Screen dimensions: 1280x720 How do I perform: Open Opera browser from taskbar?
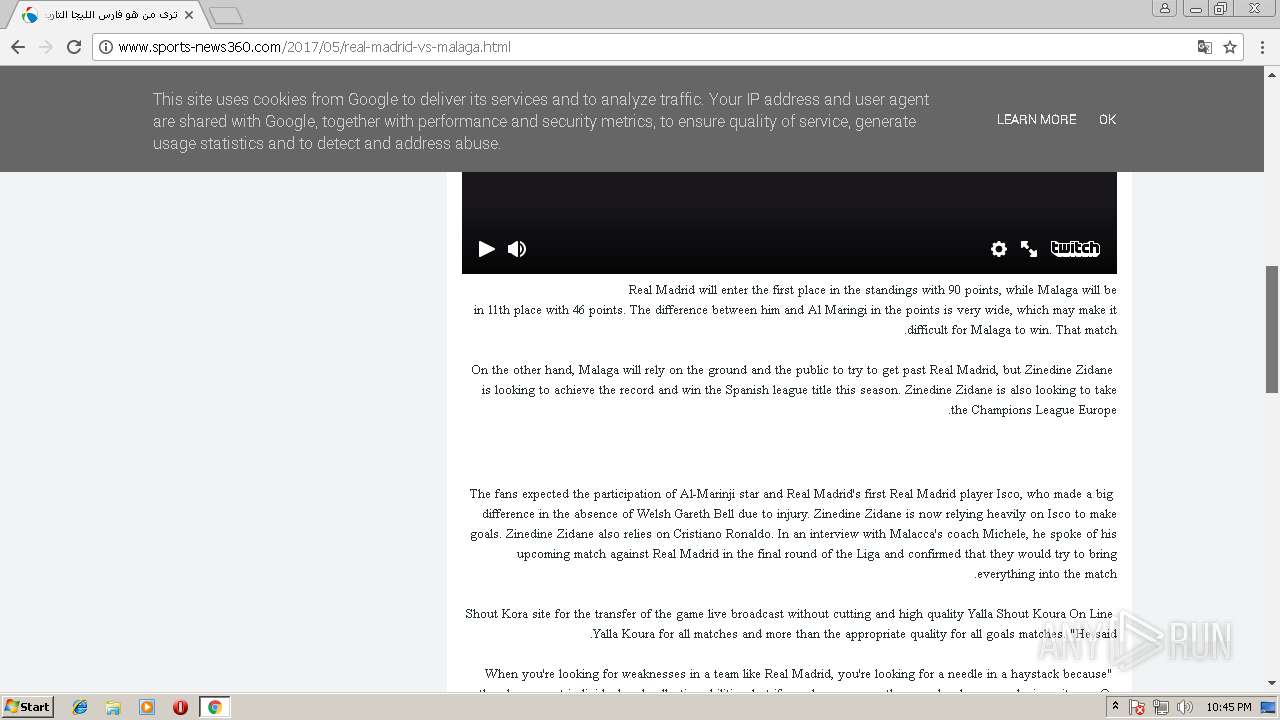tap(180, 707)
